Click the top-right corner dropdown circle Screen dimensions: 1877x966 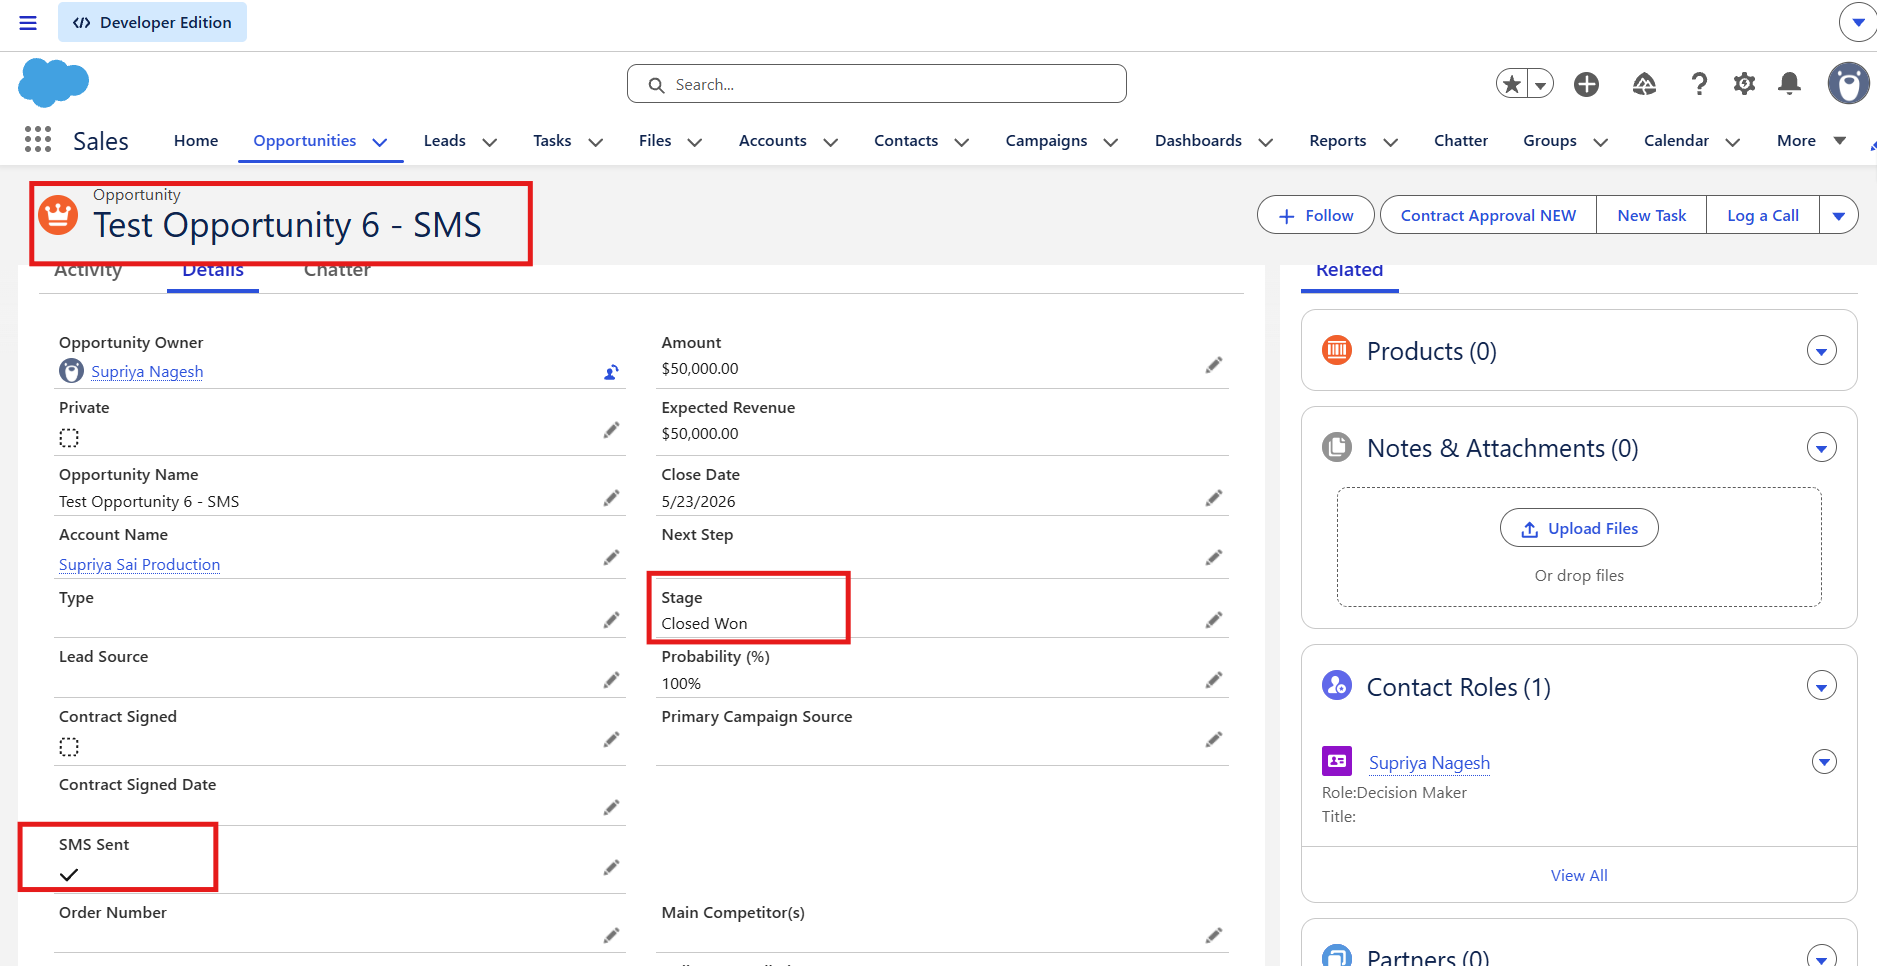[x=1858, y=22]
